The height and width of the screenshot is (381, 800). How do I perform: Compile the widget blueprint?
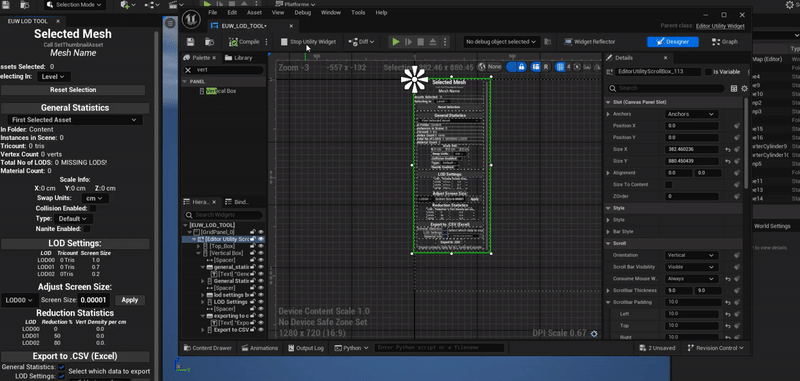(244, 42)
